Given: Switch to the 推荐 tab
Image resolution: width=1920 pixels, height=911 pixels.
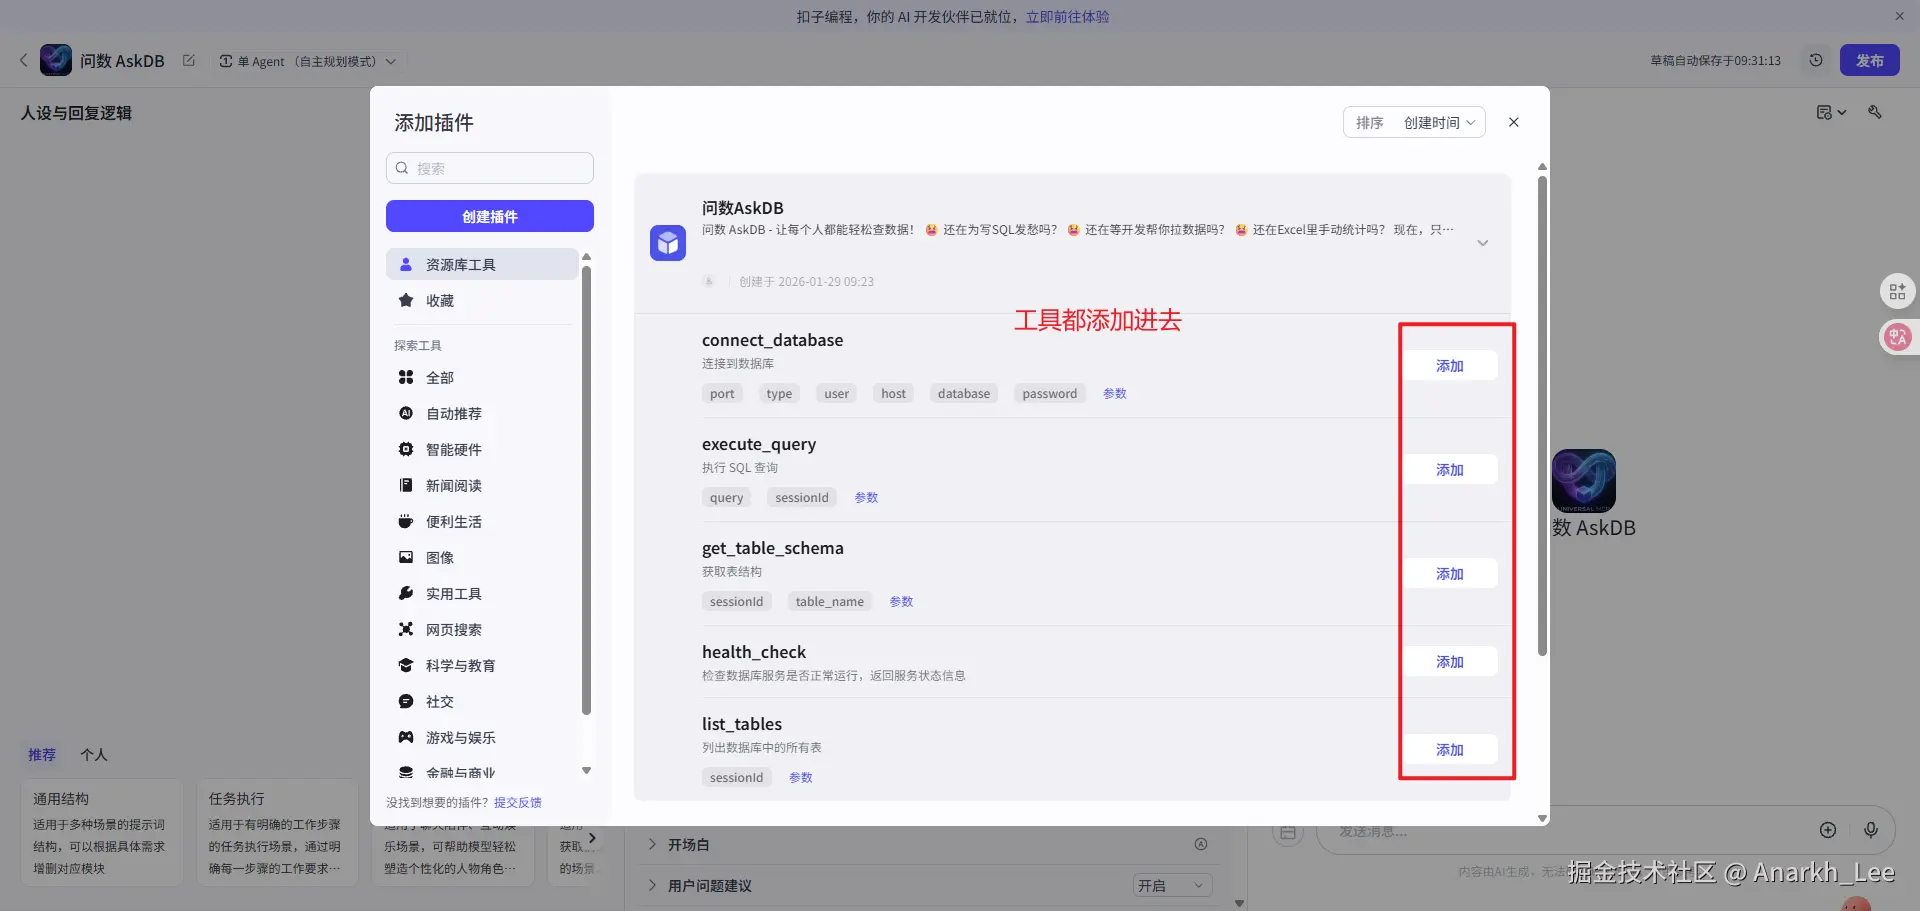Looking at the screenshot, I should (x=42, y=755).
